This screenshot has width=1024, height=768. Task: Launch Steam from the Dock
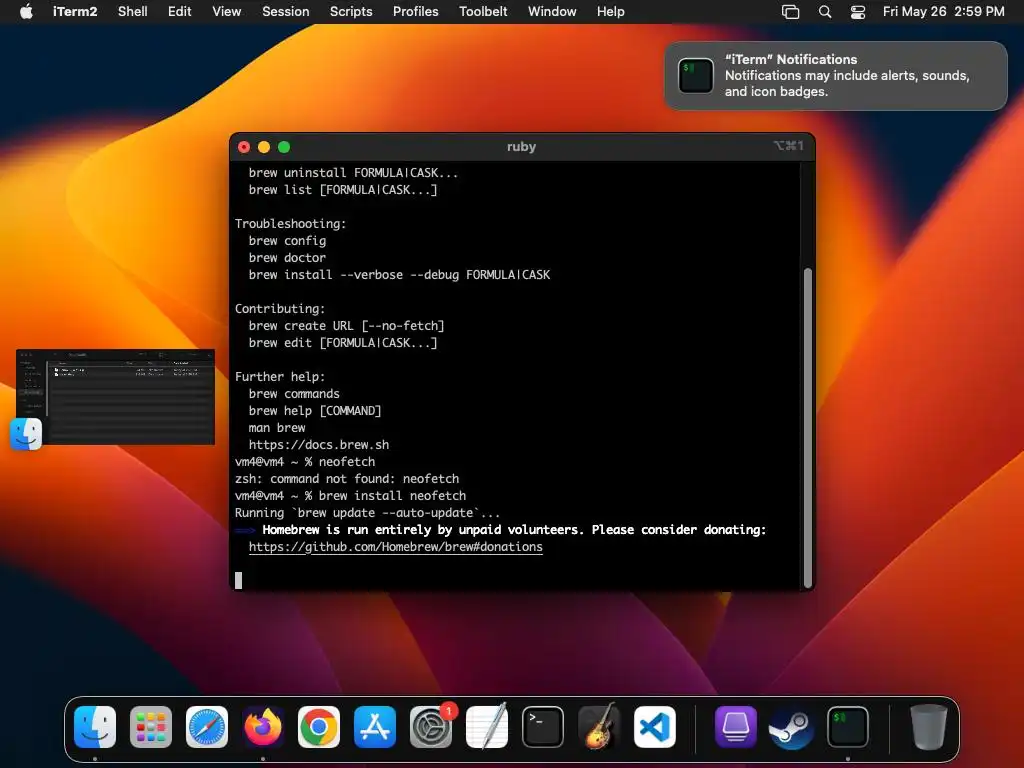(792, 727)
